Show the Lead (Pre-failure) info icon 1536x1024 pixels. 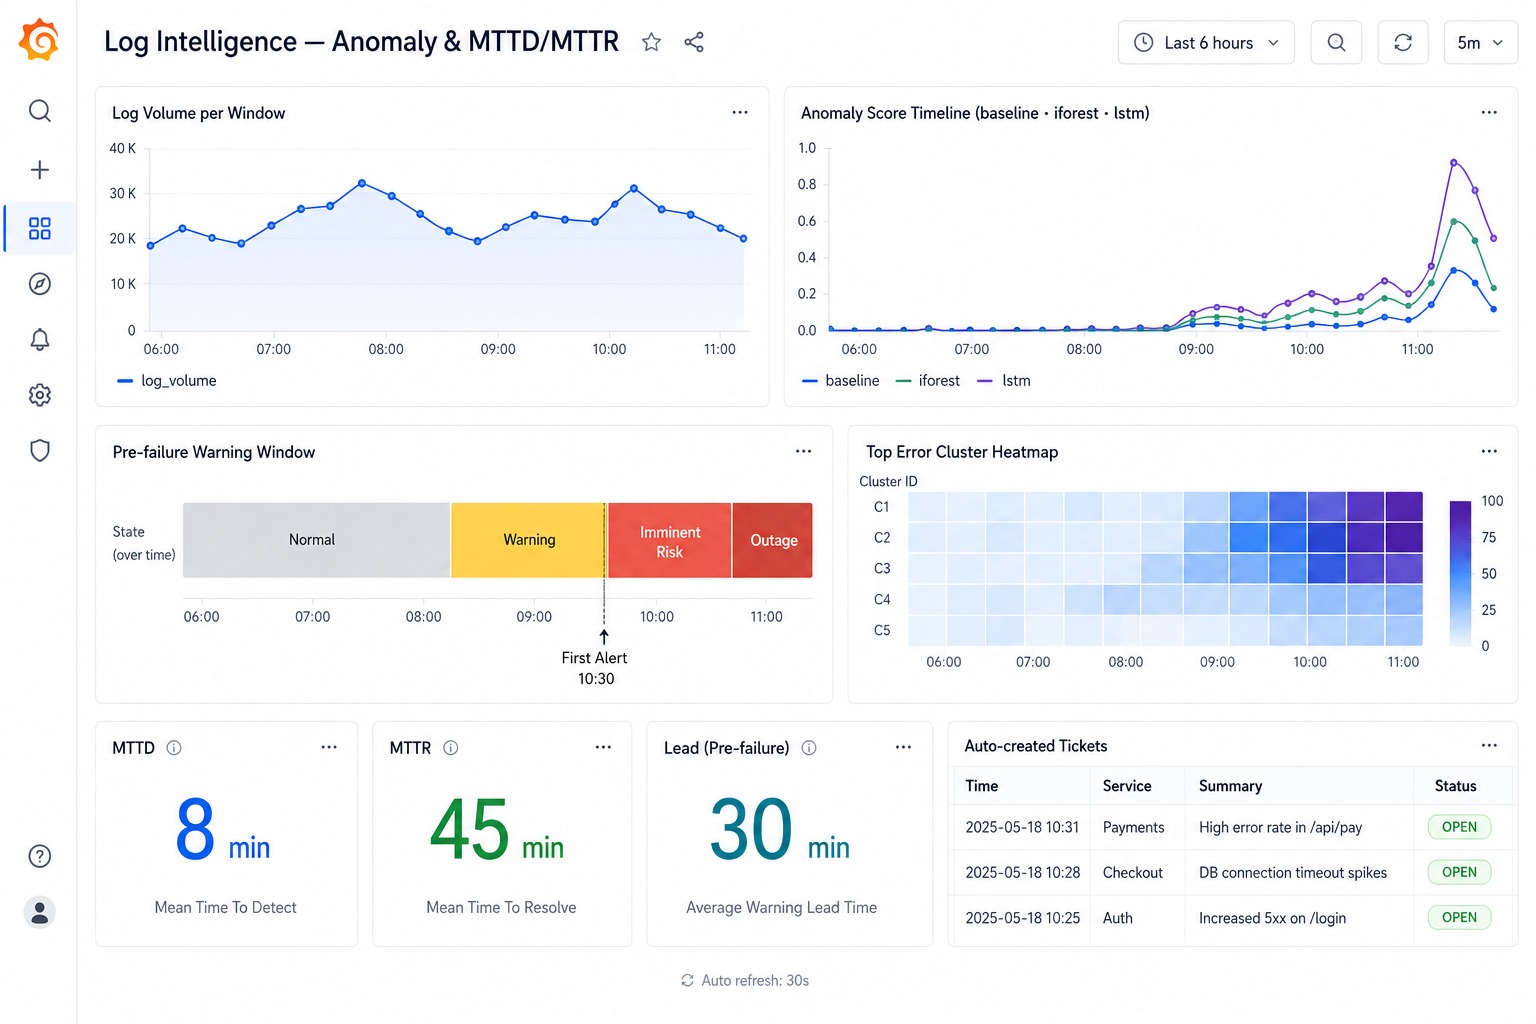tap(809, 748)
